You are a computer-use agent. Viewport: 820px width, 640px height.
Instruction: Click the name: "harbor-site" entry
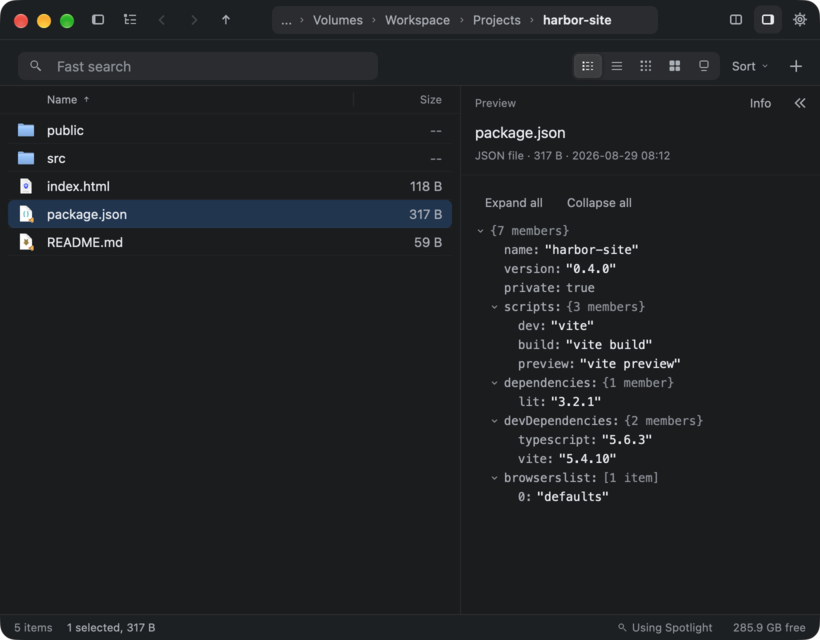click(571, 250)
